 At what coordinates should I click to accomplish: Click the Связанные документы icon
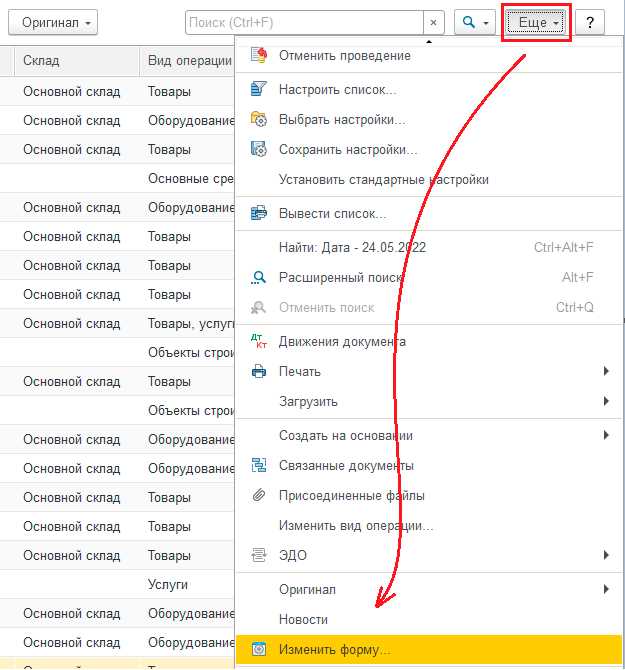click(258, 465)
